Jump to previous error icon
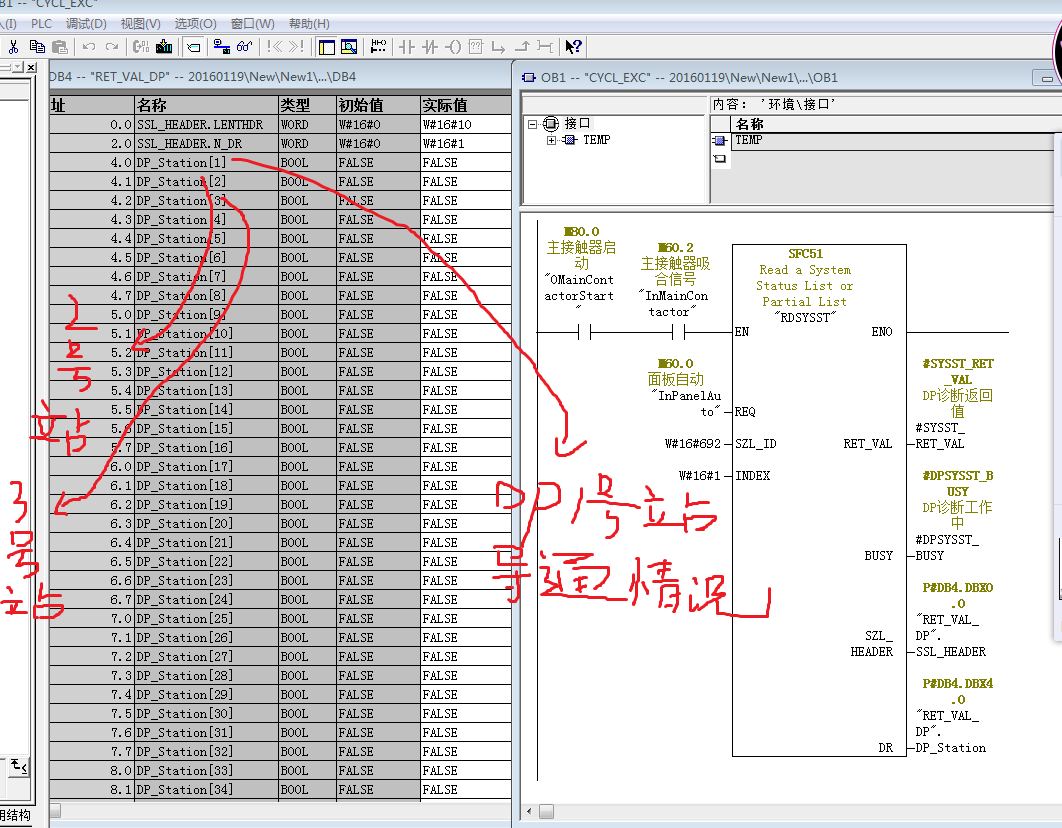The image size is (1062, 828). 274,47
